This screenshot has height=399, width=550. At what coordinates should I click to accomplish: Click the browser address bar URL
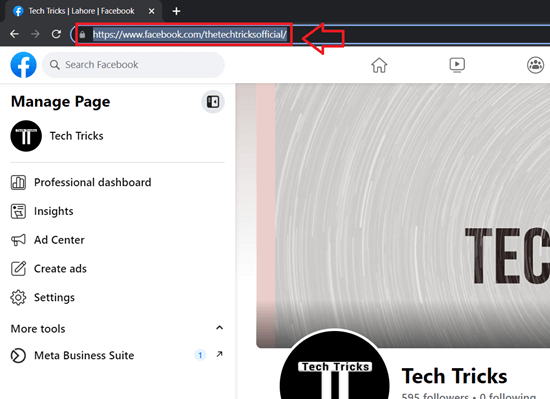[x=190, y=34]
